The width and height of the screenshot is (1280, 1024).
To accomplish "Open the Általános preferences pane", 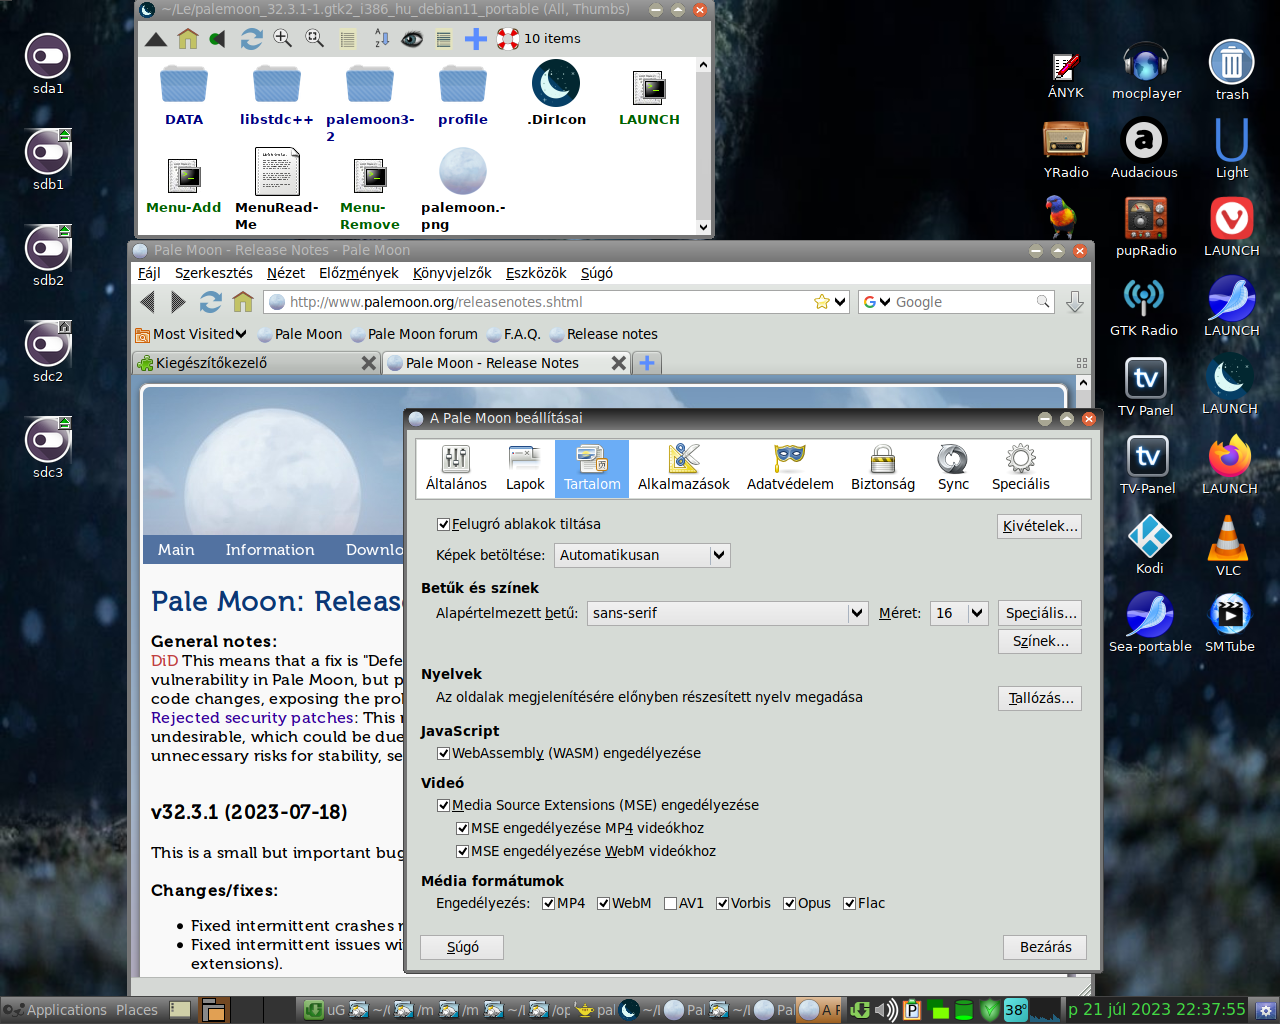I will 456,468.
